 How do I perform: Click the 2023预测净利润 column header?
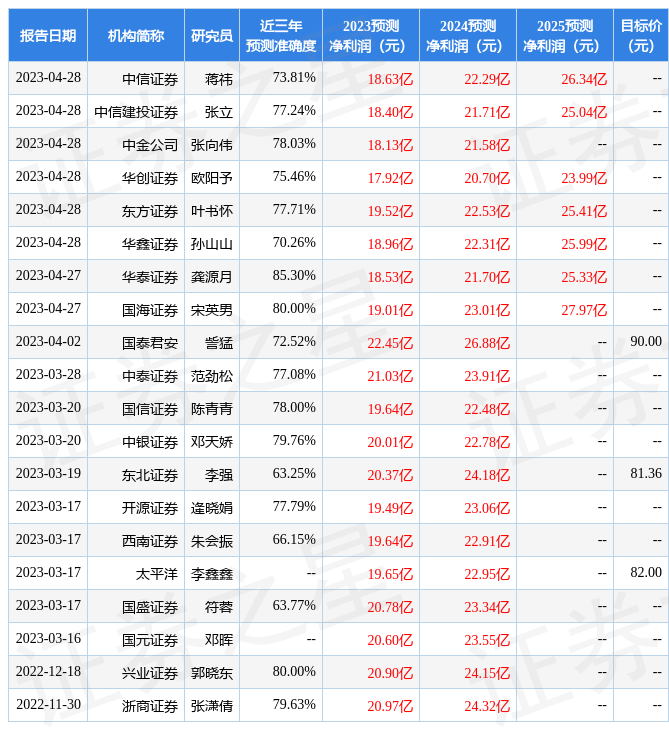(x=371, y=35)
